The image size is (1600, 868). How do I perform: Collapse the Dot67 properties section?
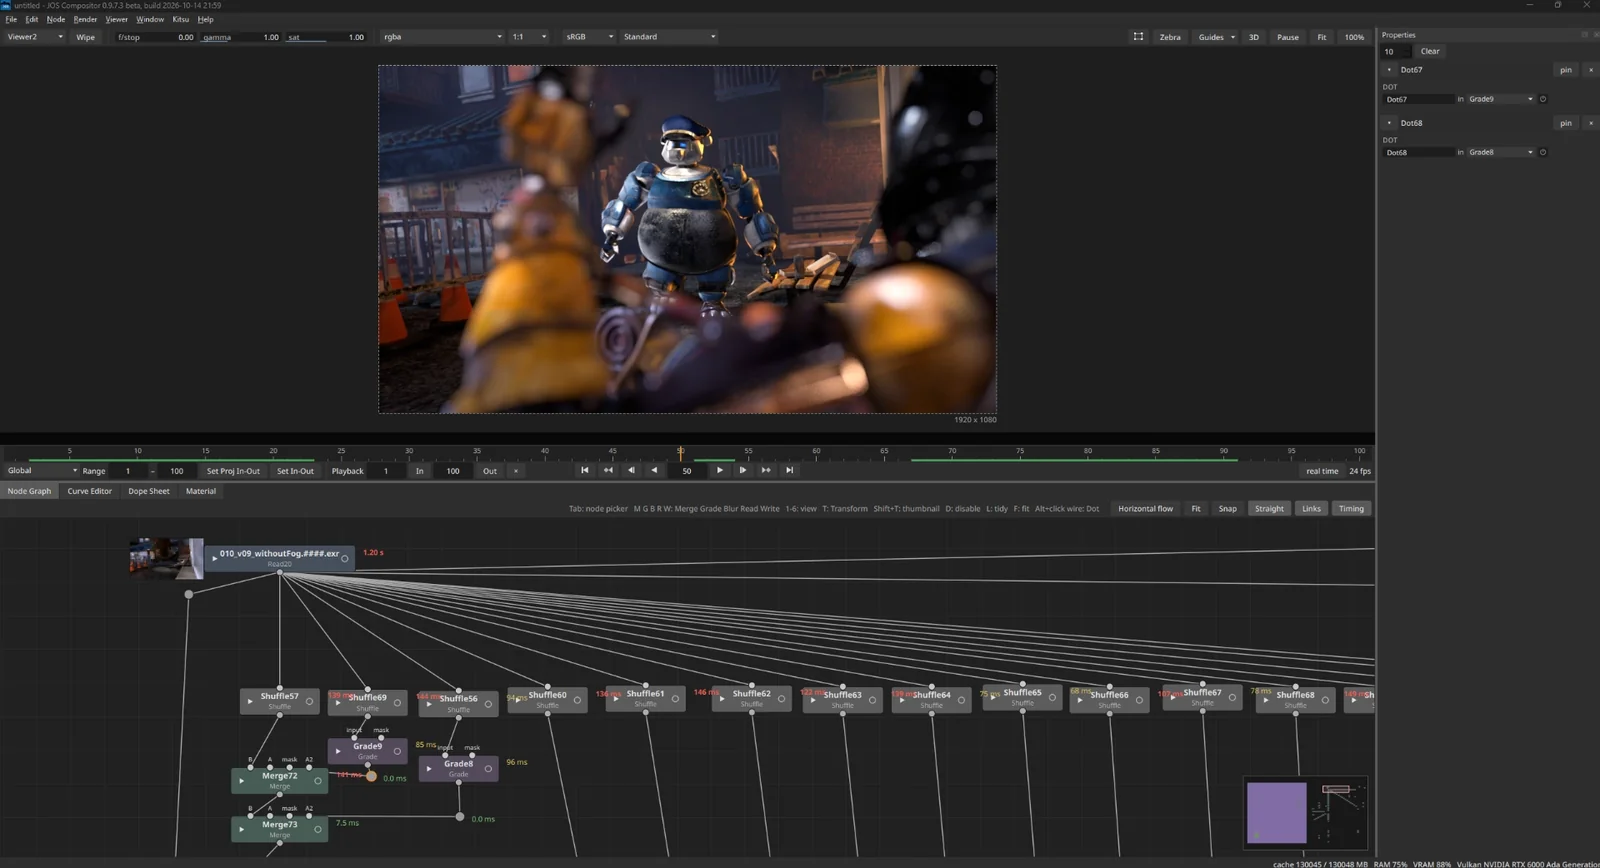click(x=1389, y=70)
